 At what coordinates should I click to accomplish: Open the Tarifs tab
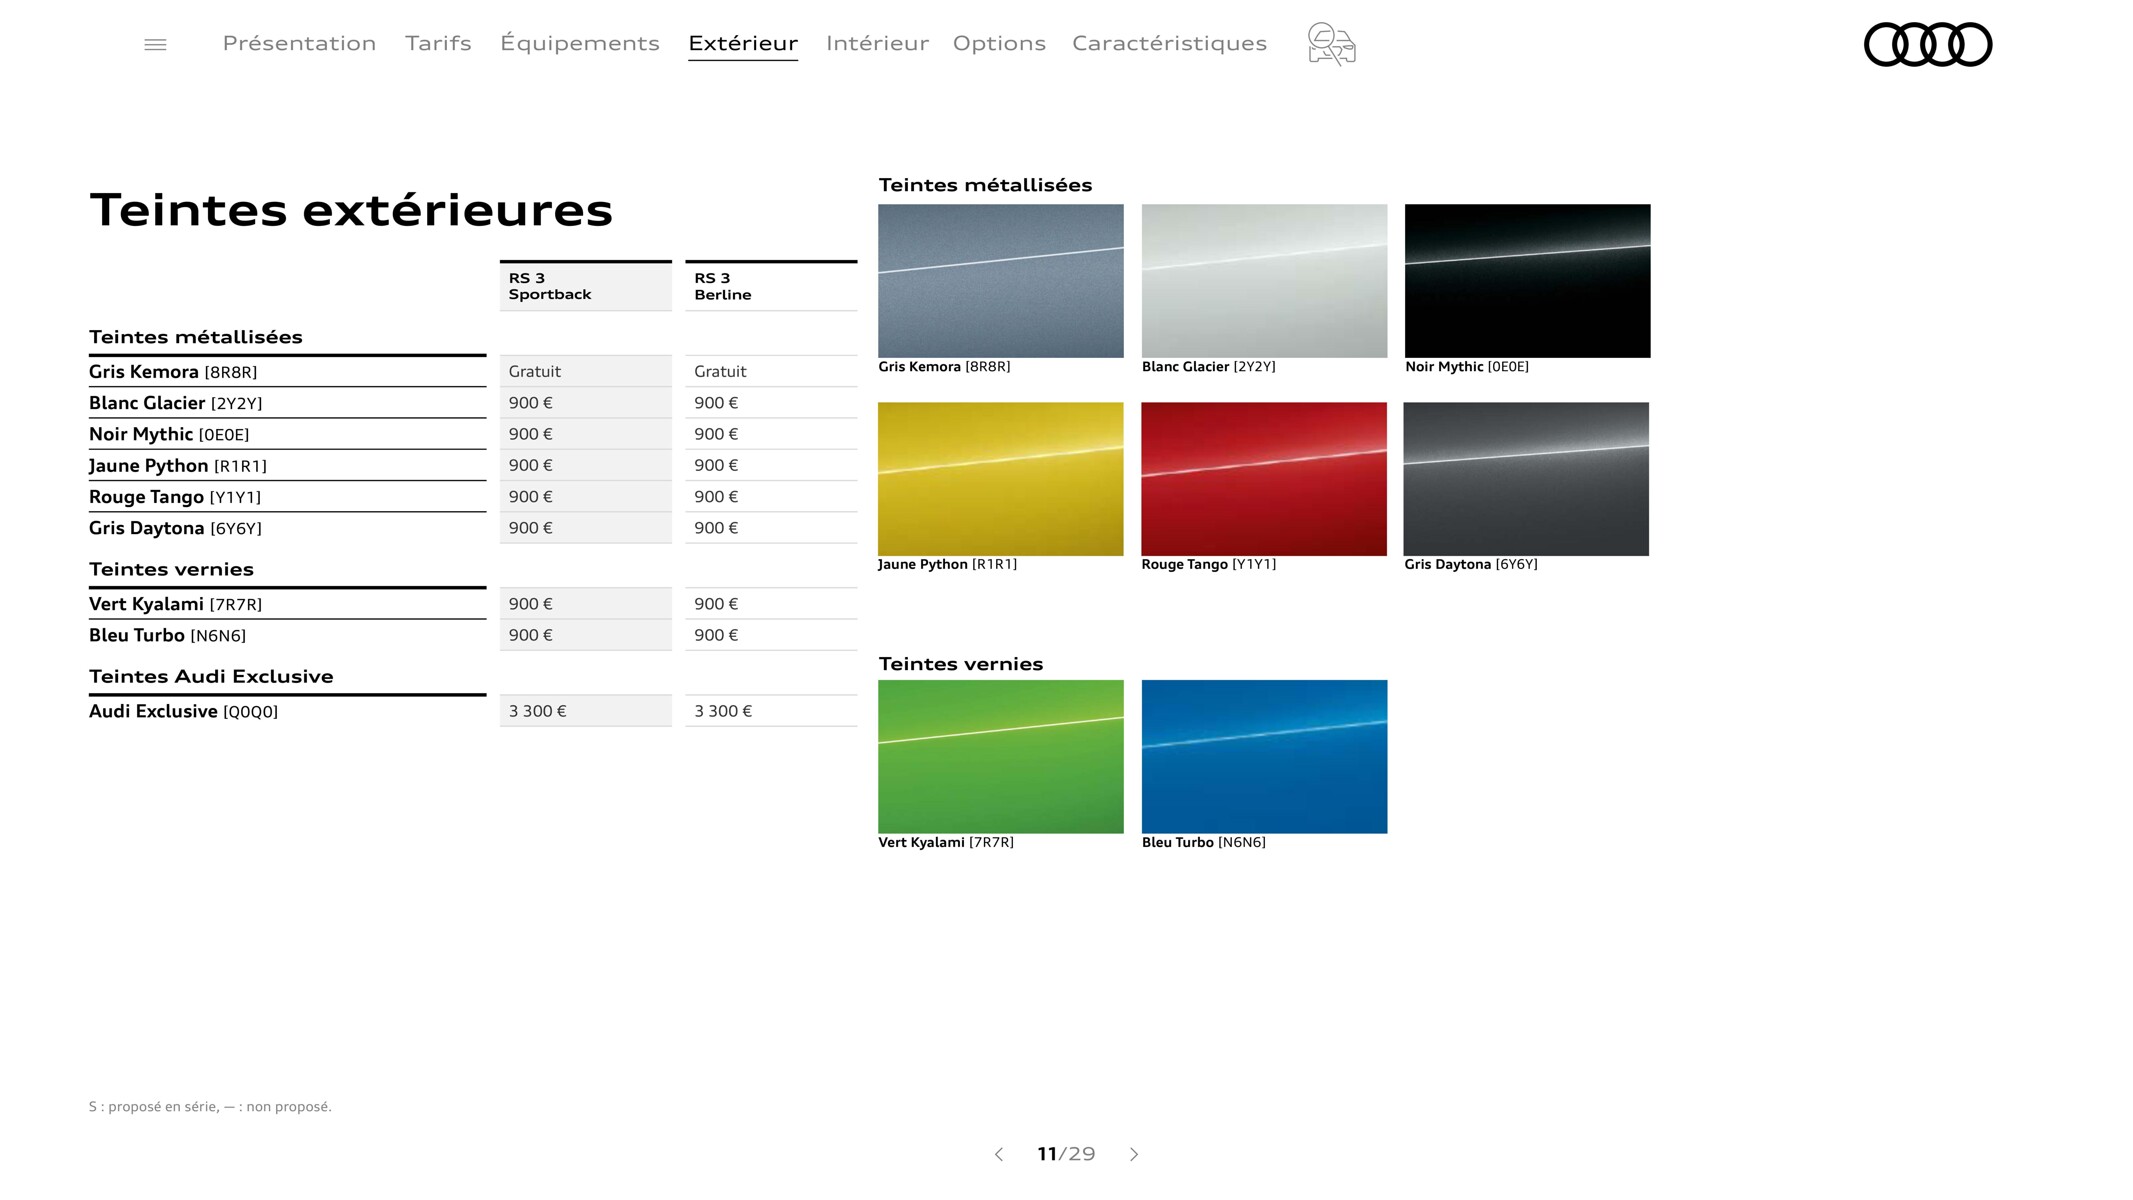tap(438, 43)
